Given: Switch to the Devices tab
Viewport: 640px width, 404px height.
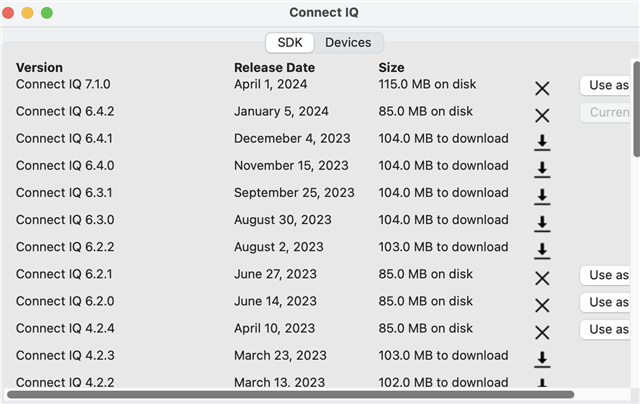Looking at the screenshot, I should pyautogui.click(x=348, y=43).
